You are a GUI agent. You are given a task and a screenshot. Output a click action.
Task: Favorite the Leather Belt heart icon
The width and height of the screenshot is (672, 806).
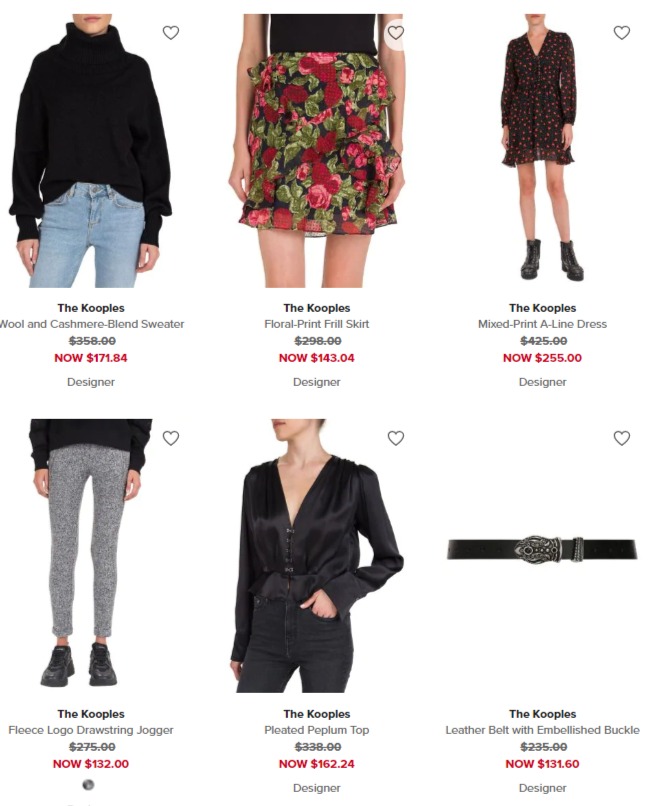click(622, 438)
